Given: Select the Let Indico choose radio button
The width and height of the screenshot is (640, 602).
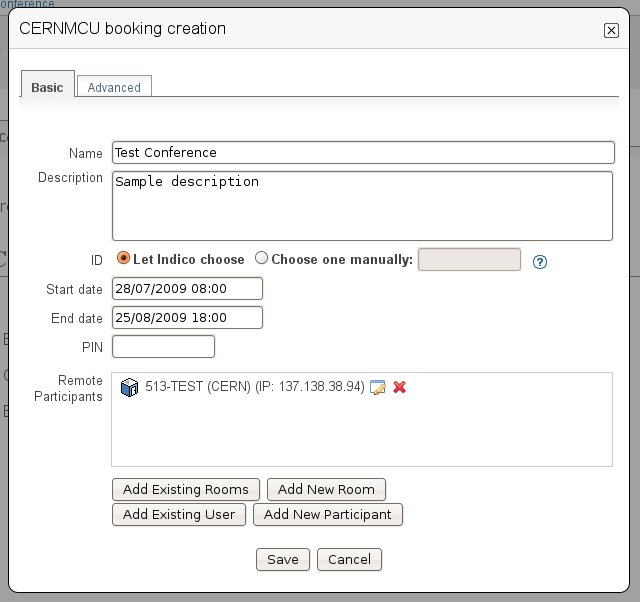Looking at the screenshot, I should (123, 258).
